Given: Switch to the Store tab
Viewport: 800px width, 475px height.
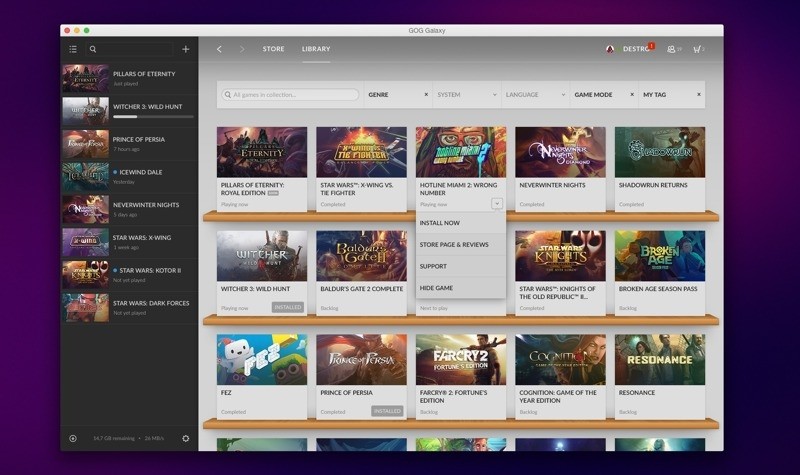Looking at the screenshot, I should 273,49.
